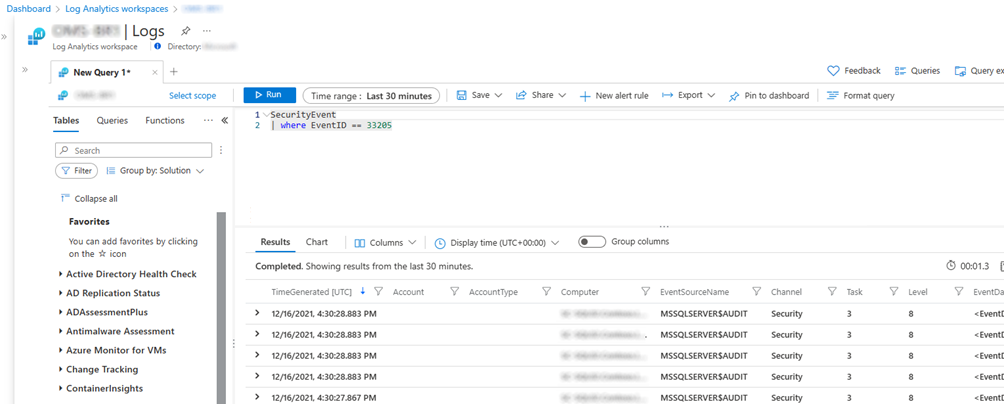Toggle Group columns switch
The image size is (1004, 404).
click(592, 242)
